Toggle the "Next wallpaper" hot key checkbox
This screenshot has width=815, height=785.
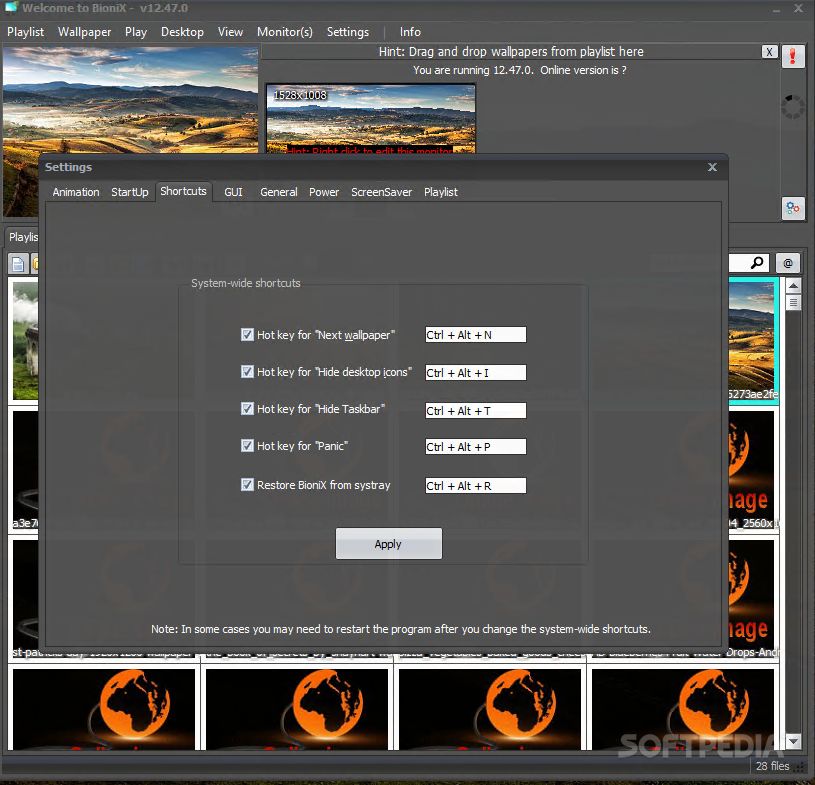[x=247, y=334]
